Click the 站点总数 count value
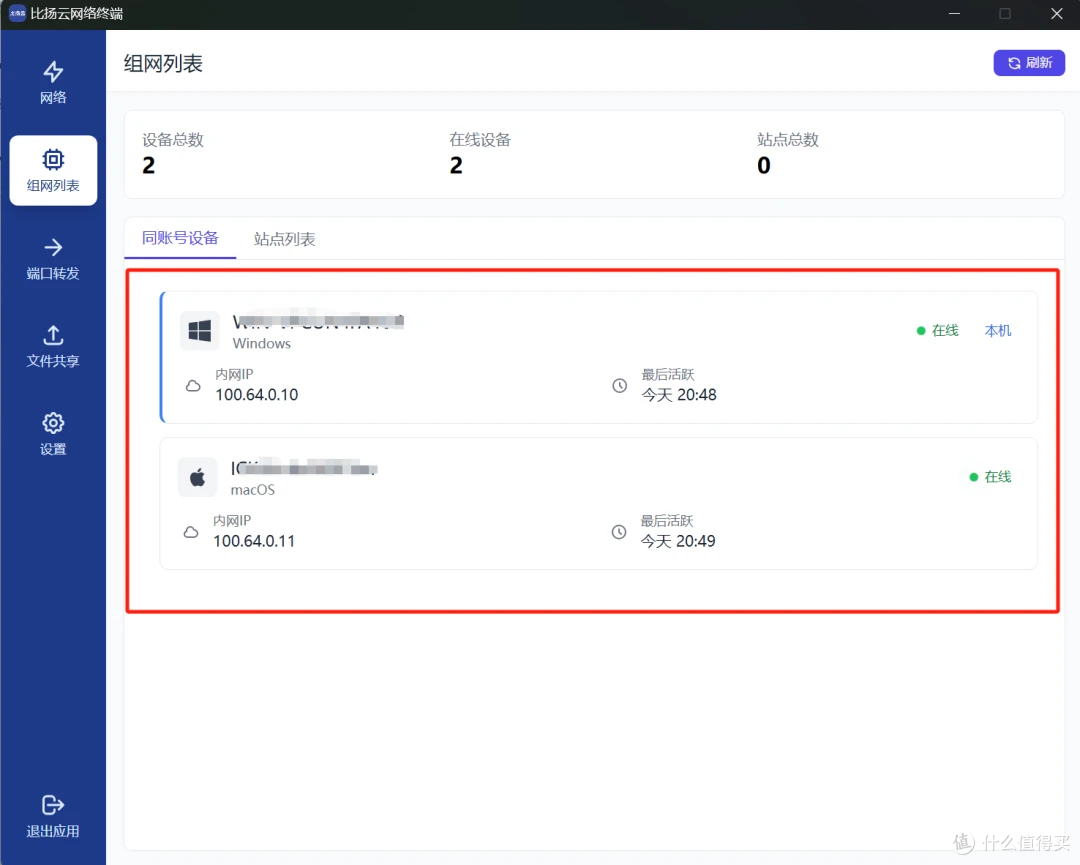The width and height of the screenshot is (1080, 865). (x=764, y=165)
